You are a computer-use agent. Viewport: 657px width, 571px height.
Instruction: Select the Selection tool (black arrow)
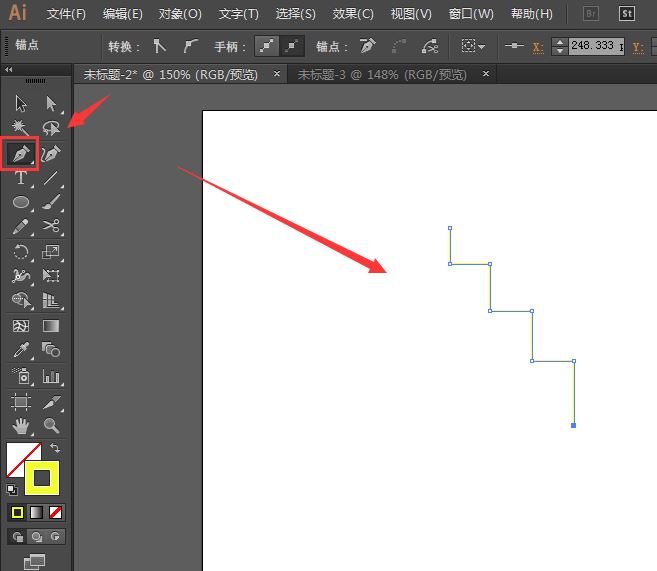pos(21,103)
